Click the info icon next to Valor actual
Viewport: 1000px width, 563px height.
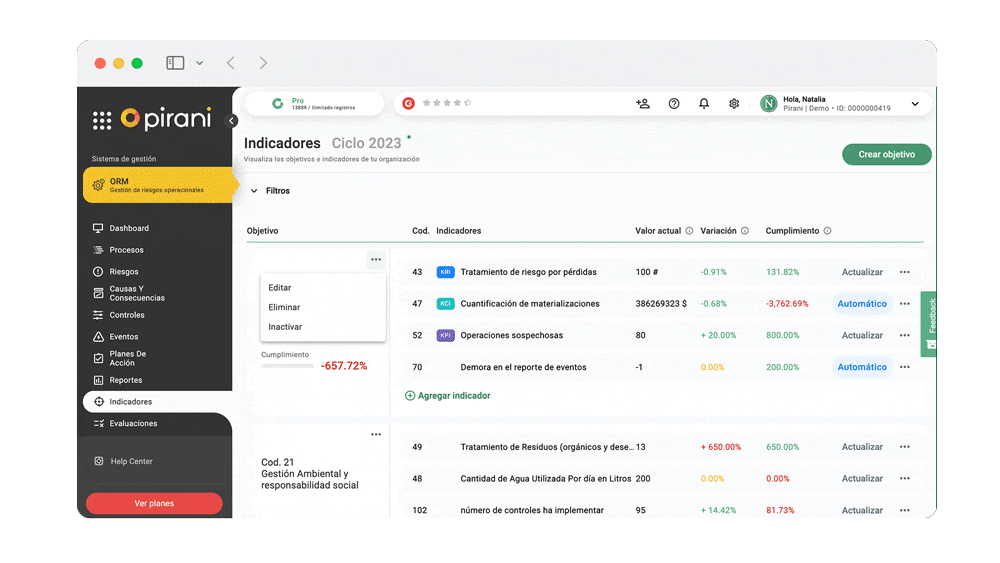click(x=689, y=231)
